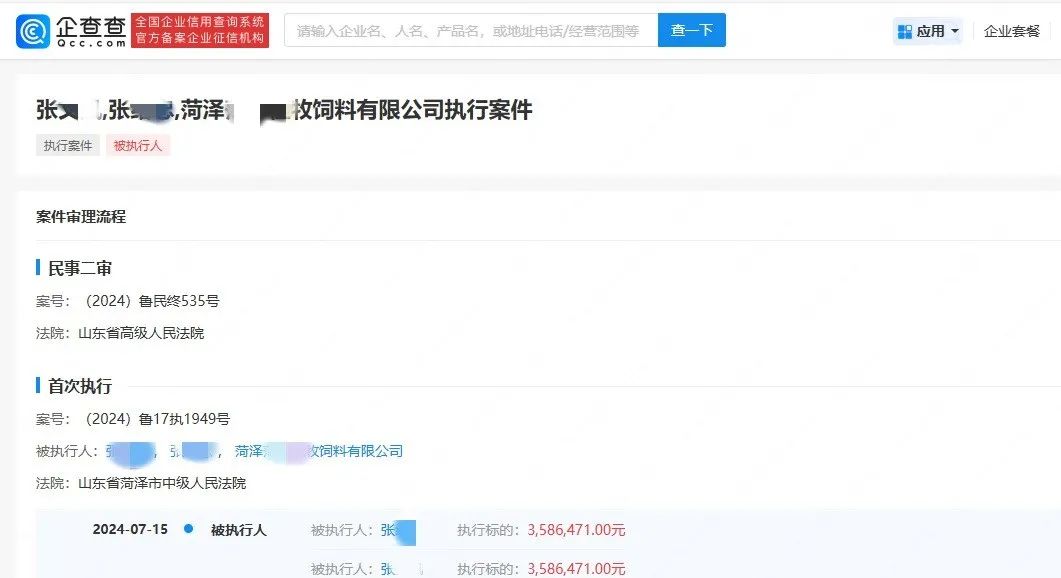Click the 执行案件 tag

[x=68, y=146]
